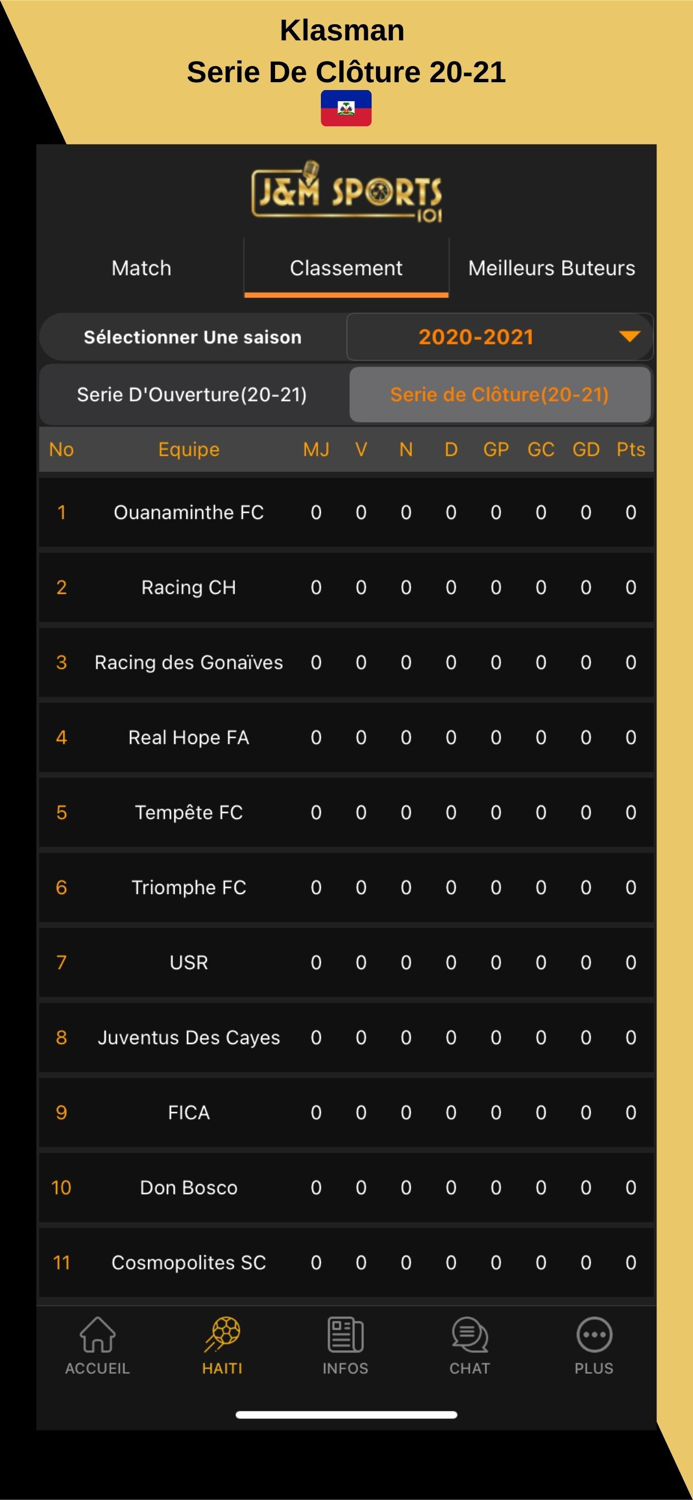Open the Infos news section
This screenshot has width=693, height=1500.
(346, 1345)
